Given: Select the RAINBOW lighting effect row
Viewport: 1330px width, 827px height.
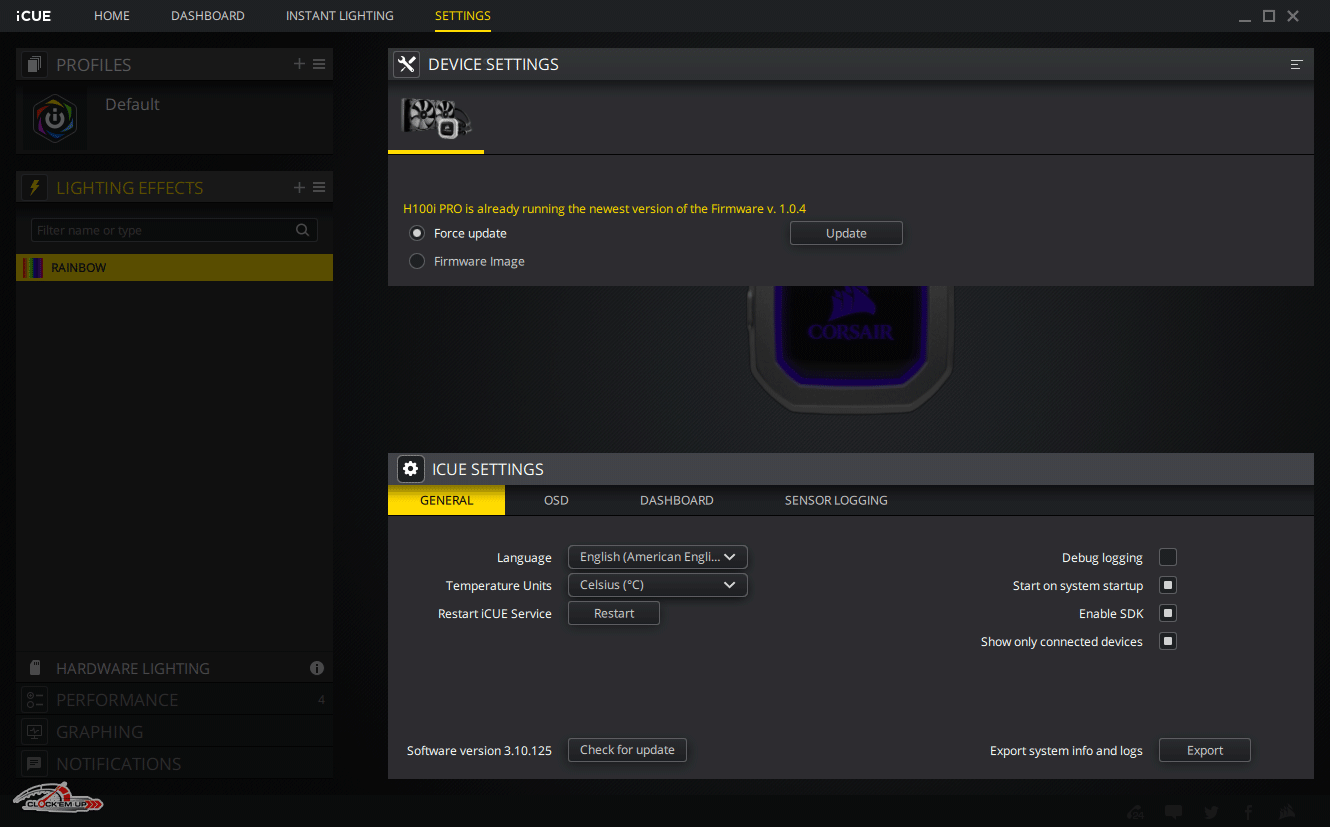Looking at the screenshot, I should coord(175,268).
